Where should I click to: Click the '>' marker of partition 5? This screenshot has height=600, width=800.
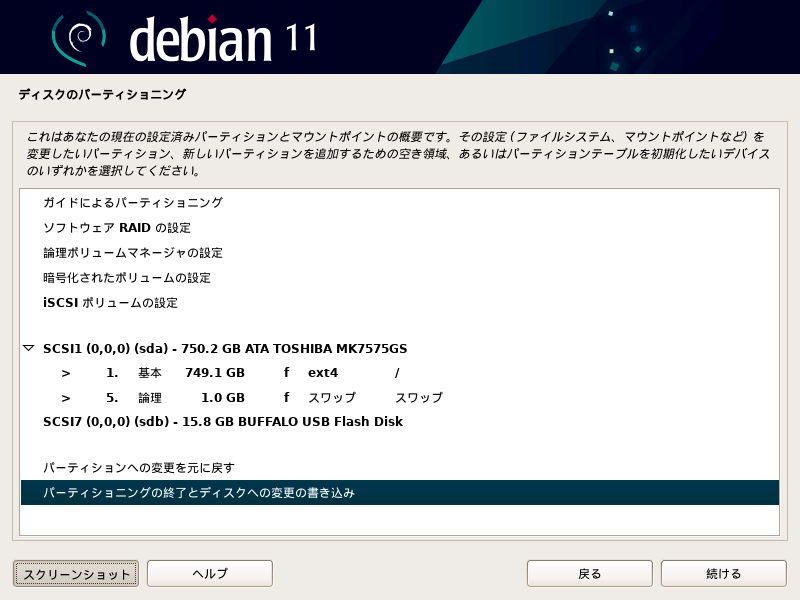point(66,398)
